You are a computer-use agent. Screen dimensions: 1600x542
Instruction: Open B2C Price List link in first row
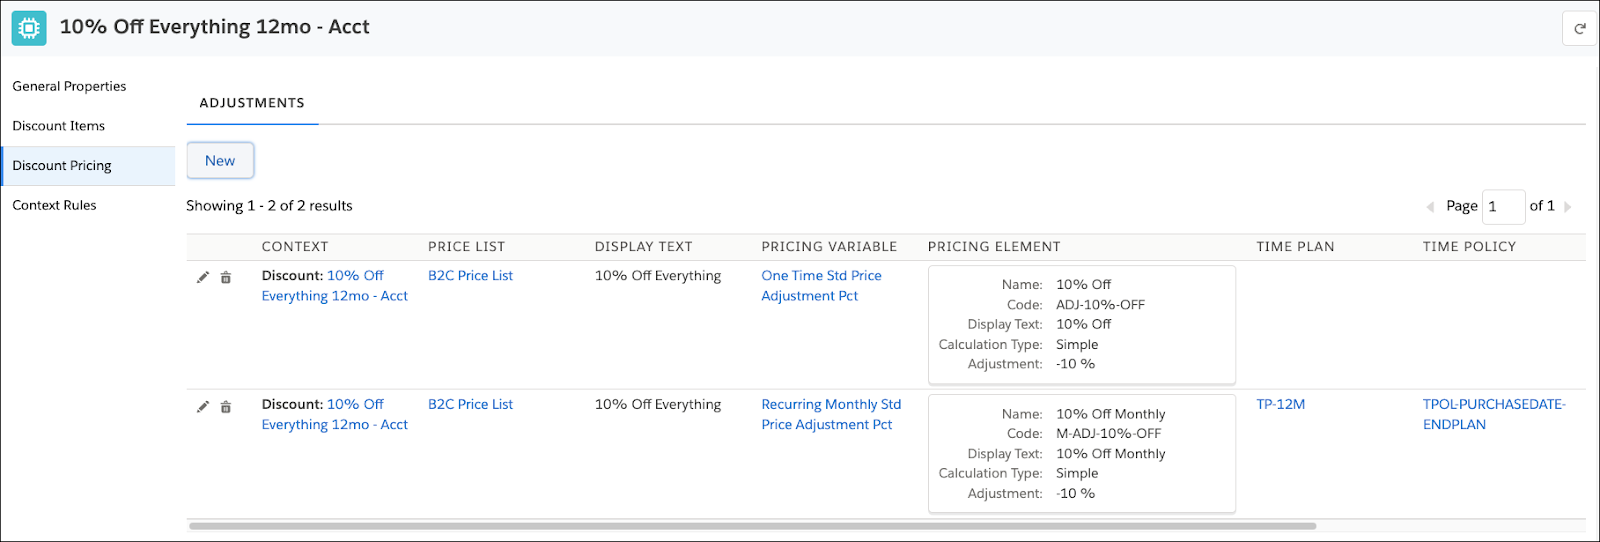coord(470,276)
